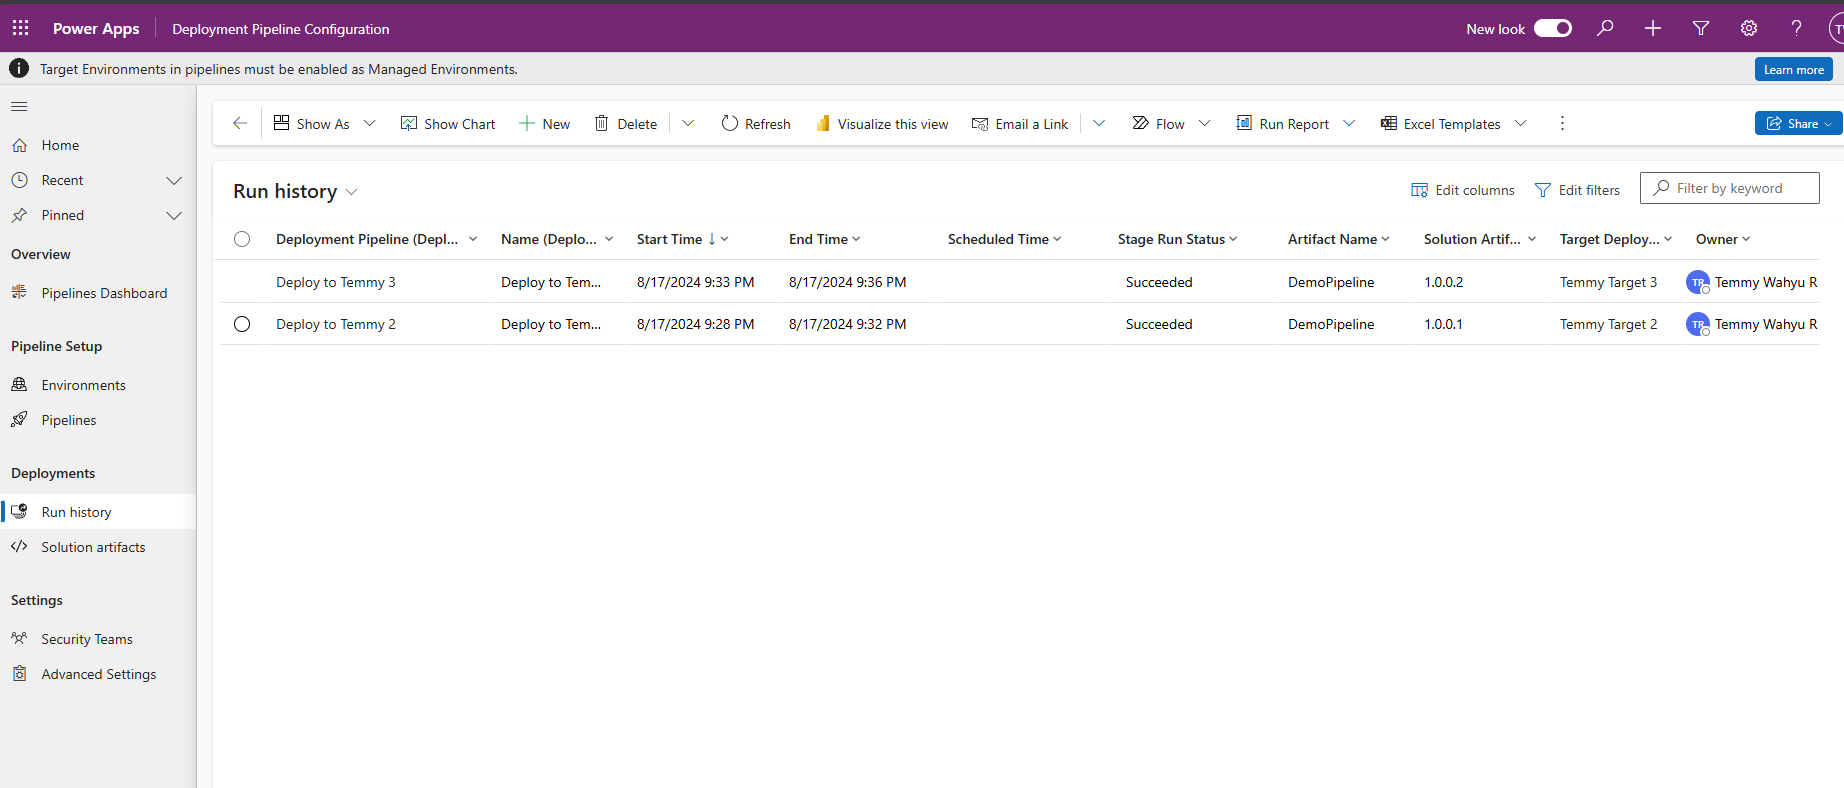
Task: Open advanced find filter icon in header
Action: click(x=1701, y=28)
